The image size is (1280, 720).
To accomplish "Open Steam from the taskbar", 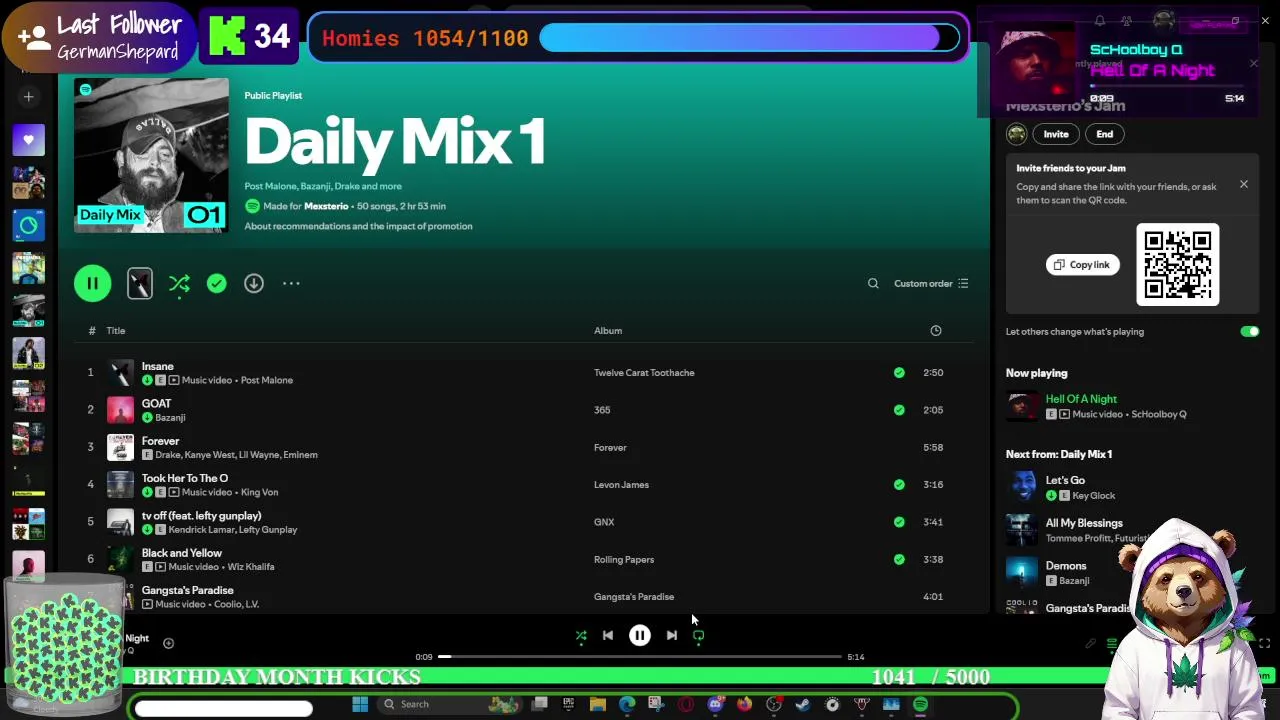I will (803, 705).
